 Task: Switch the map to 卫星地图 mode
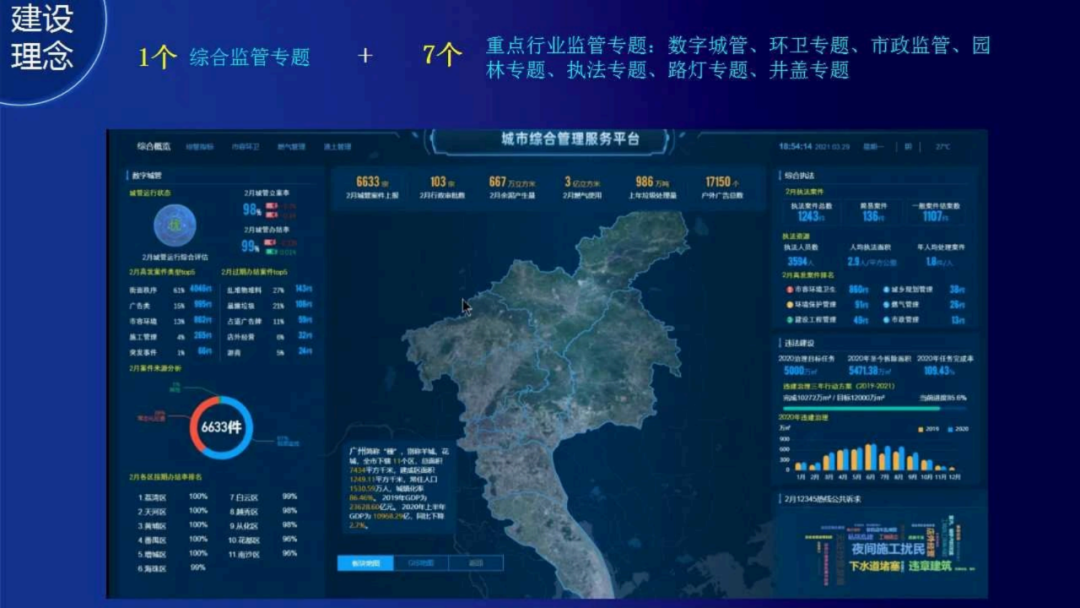pos(366,563)
